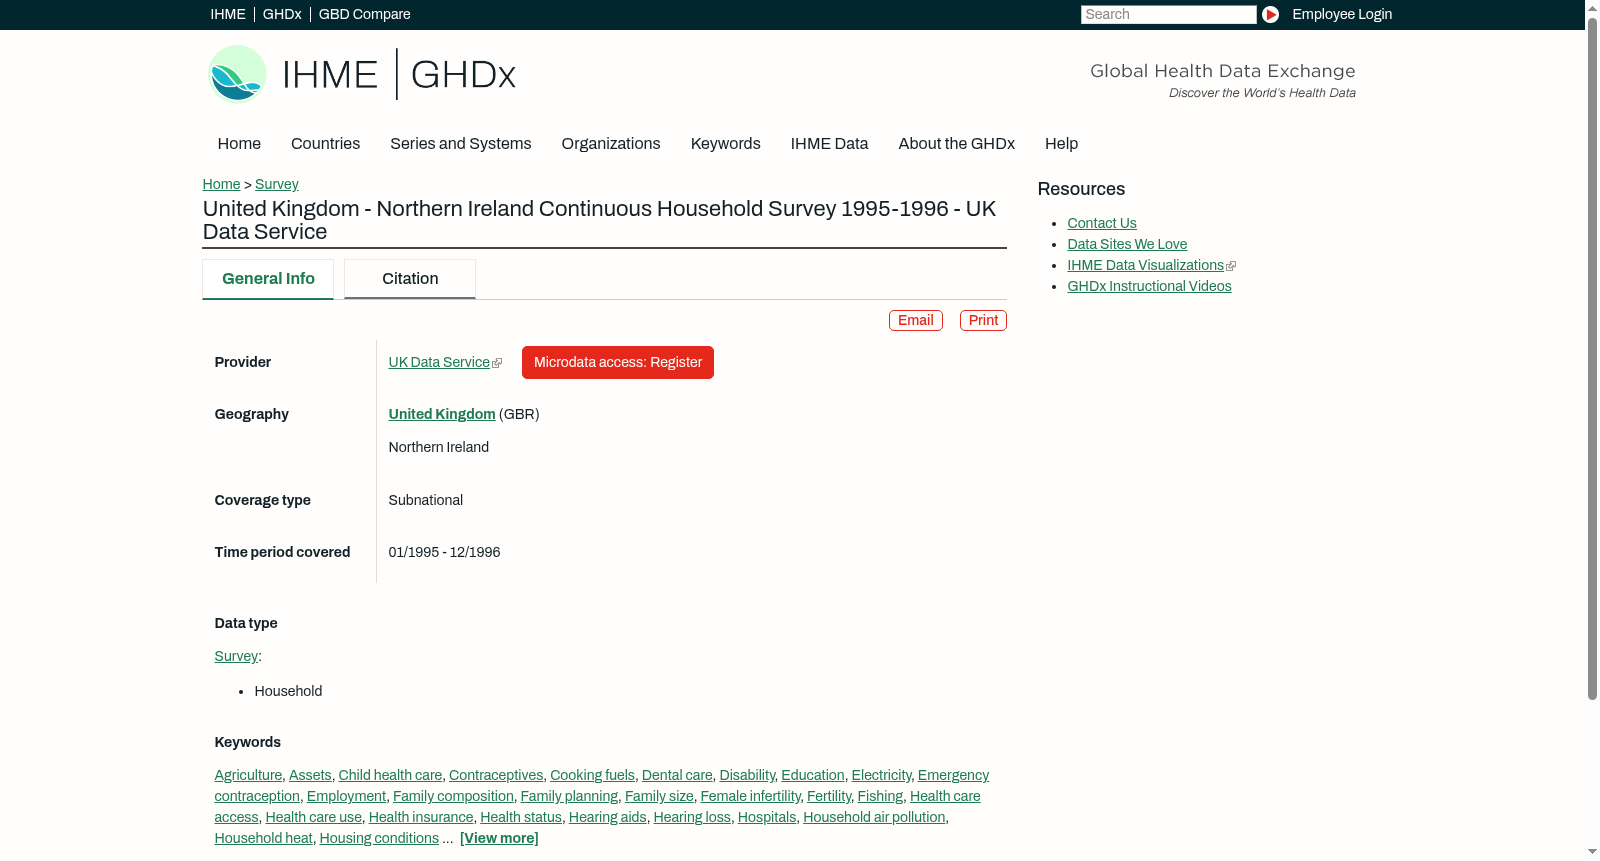Click the Survey breadcrumb link
The image size is (1600, 861).
pyautogui.click(x=277, y=184)
